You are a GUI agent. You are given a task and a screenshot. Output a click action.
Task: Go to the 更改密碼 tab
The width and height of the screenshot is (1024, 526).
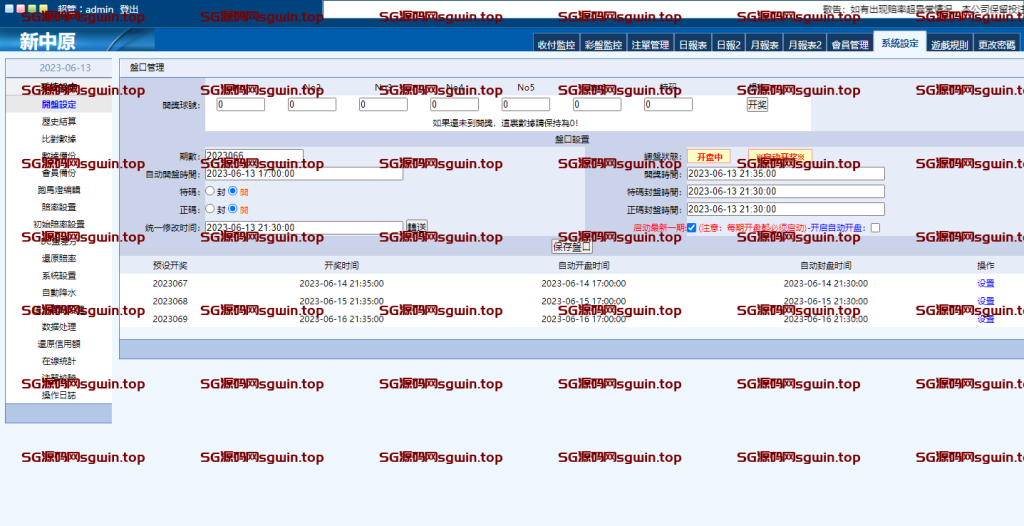coord(996,45)
